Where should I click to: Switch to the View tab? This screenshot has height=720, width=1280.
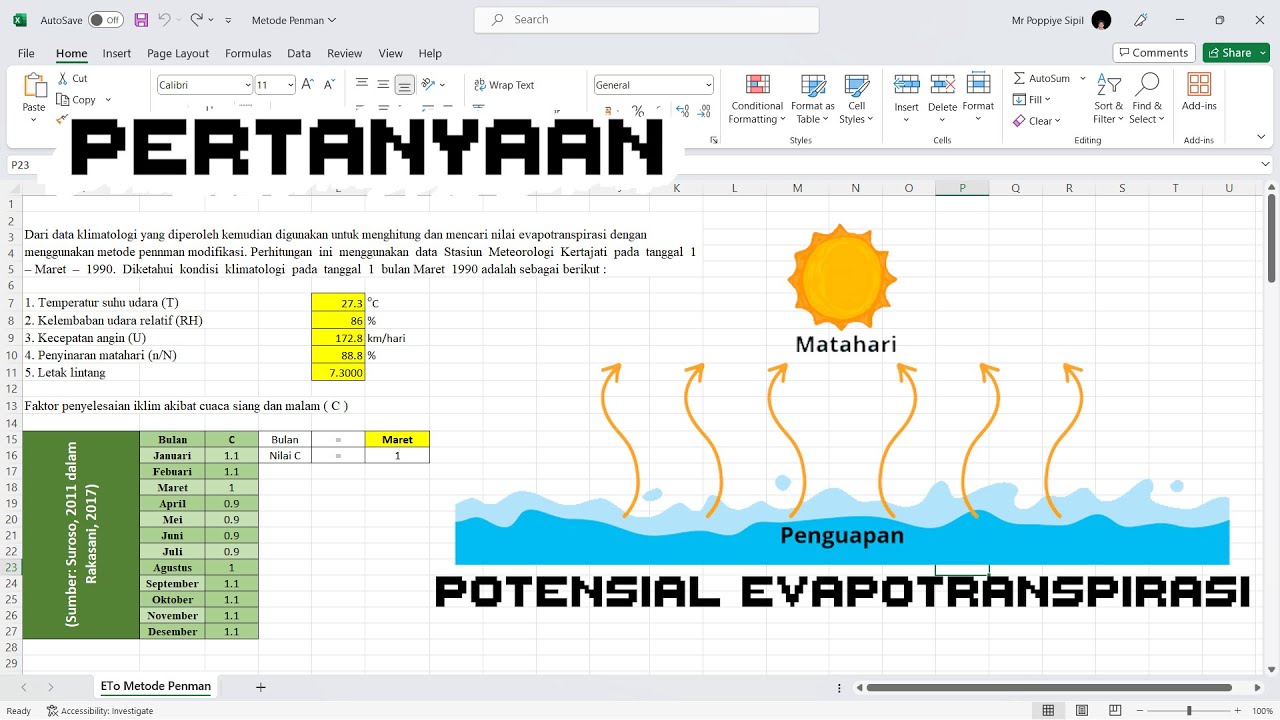[390, 53]
